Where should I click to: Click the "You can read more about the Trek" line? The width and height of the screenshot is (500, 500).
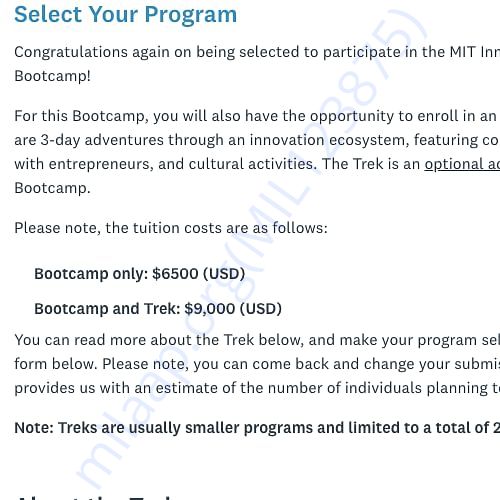point(257,340)
